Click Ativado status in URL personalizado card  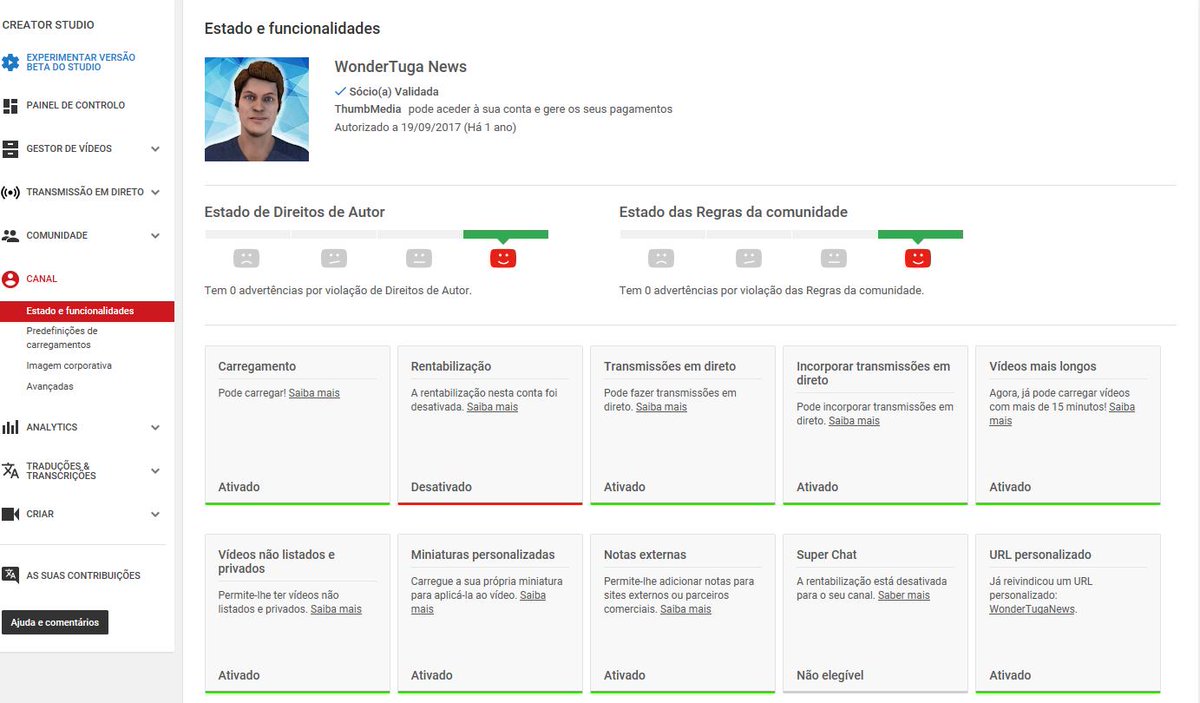click(1010, 675)
